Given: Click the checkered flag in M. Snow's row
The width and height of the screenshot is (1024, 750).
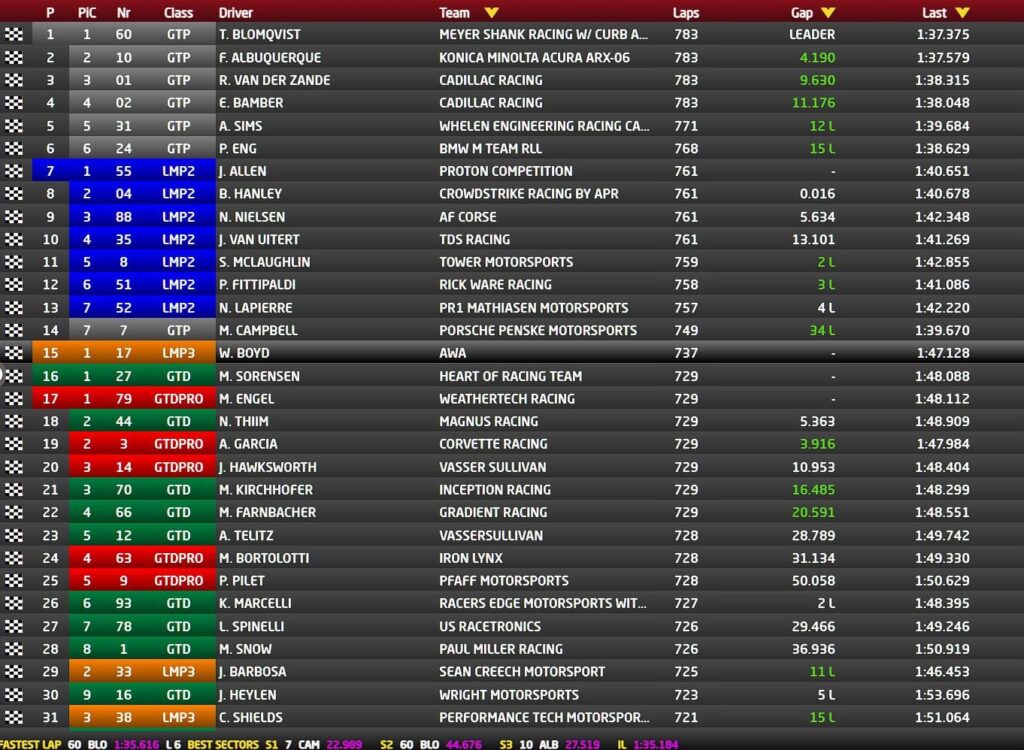Looking at the screenshot, I should click(x=14, y=649).
